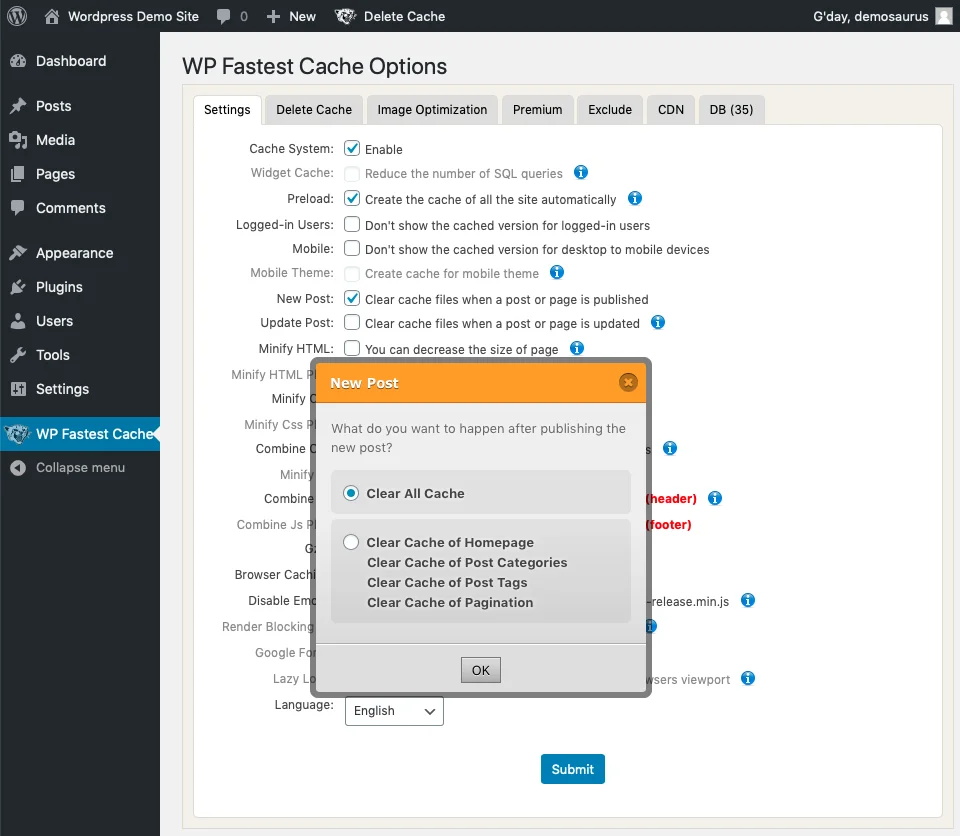Click the Delete Cache cheetah icon

click(x=345, y=16)
